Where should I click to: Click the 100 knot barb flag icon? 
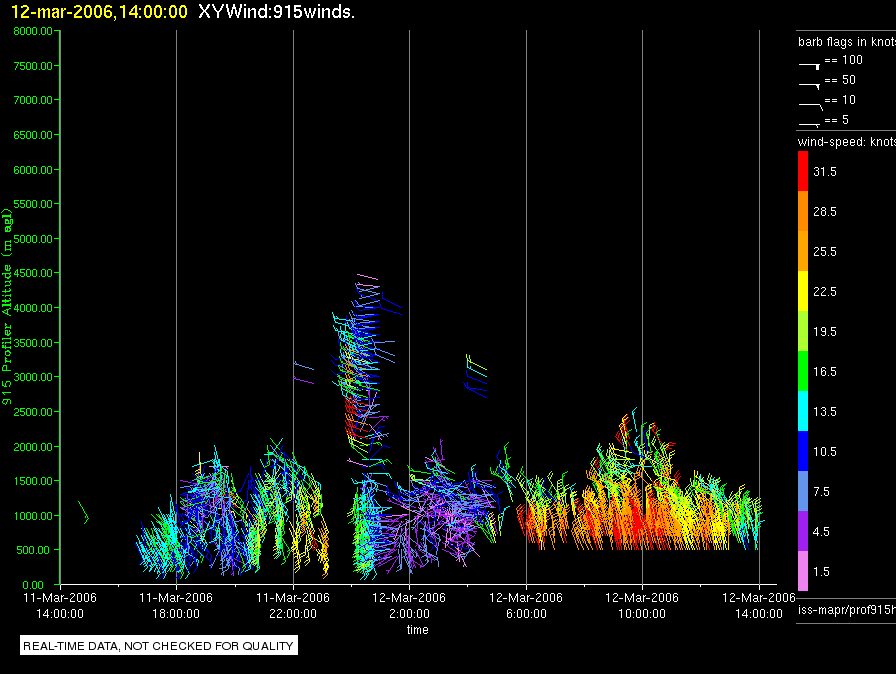[x=809, y=66]
